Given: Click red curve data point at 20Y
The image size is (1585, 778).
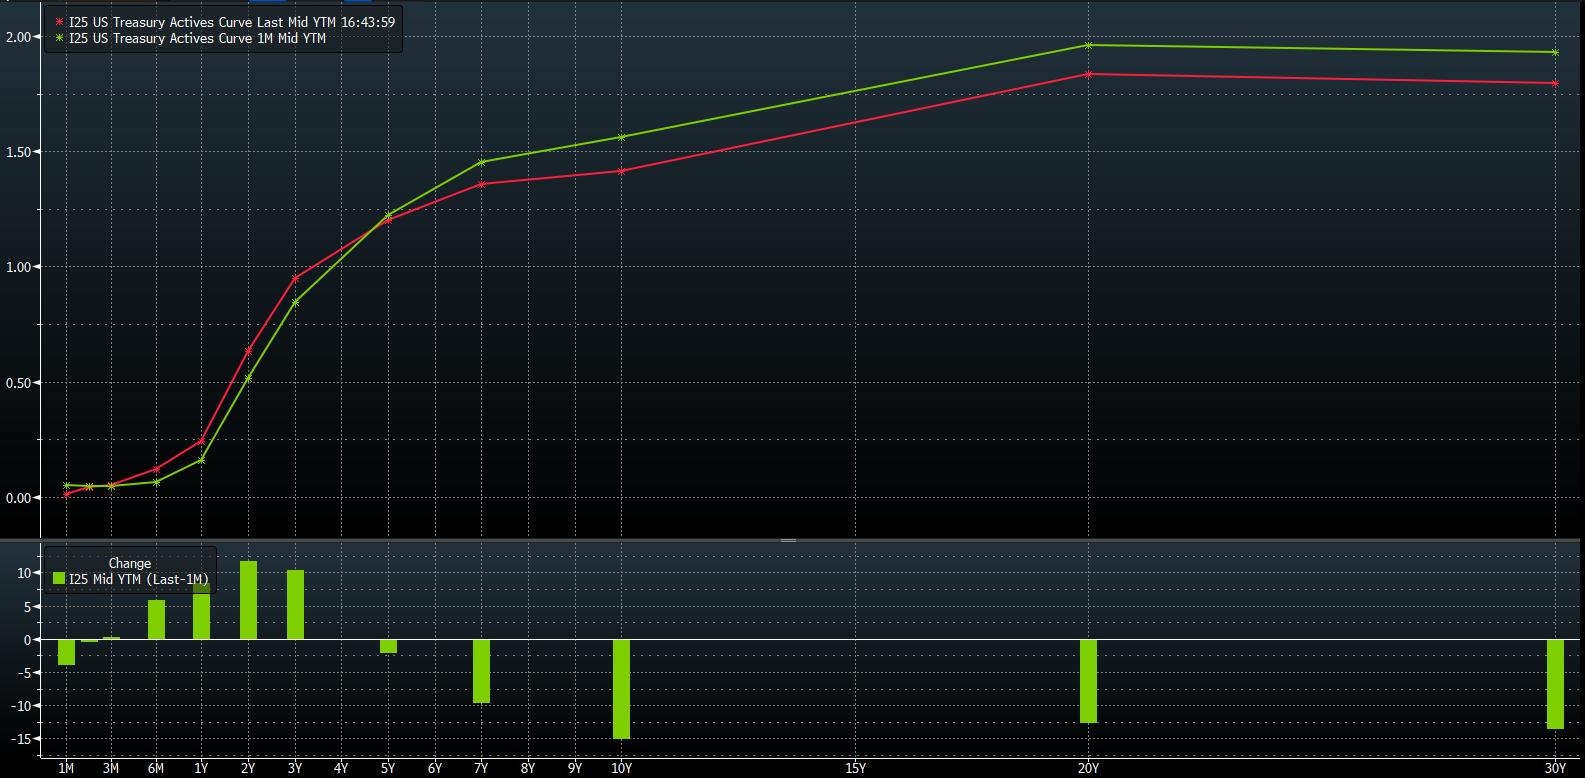Looking at the screenshot, I should pyautogui.click(x=1088, y=74).
